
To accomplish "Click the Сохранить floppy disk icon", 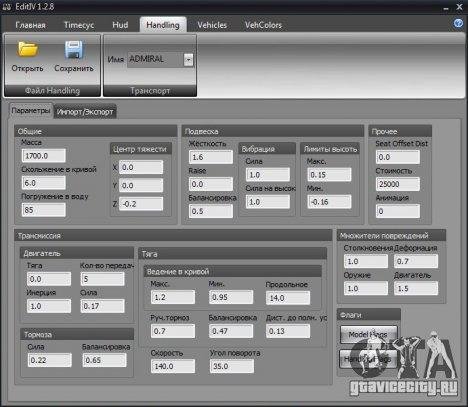I will pos(74,49).
